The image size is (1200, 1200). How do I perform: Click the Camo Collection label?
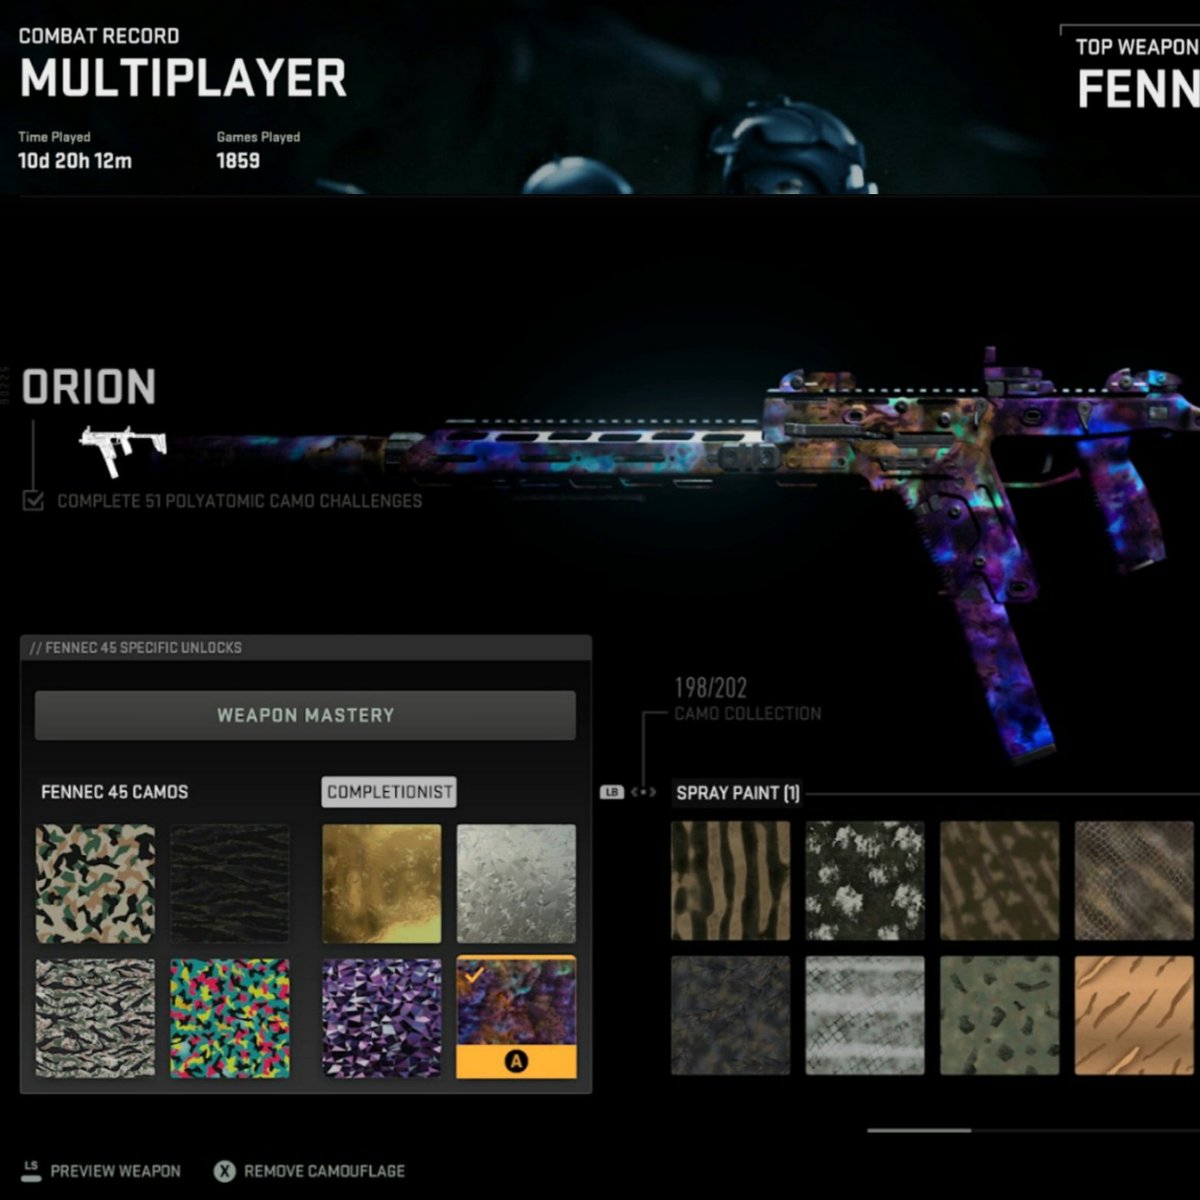click(747, 714)
